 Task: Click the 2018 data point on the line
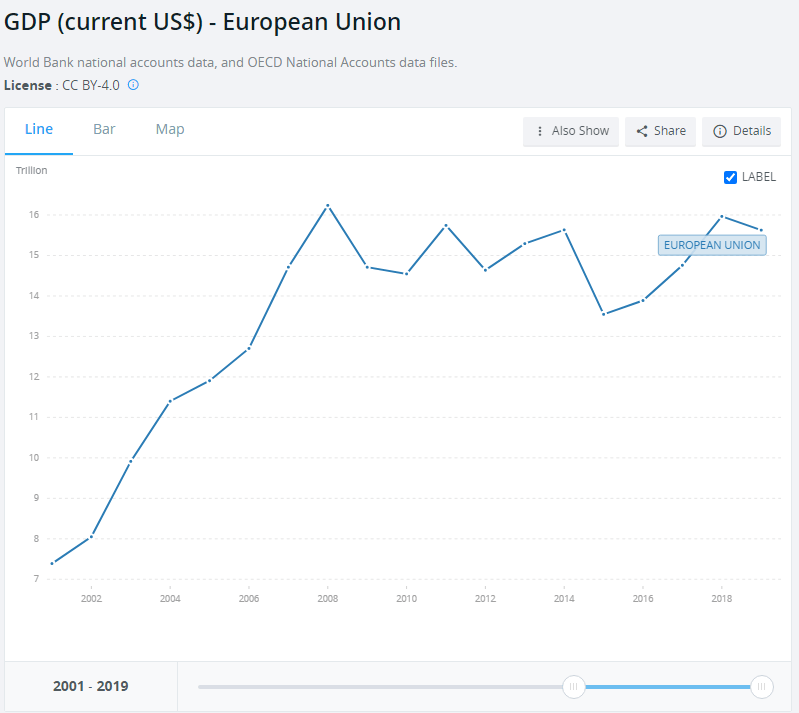click(x=722, y=217)
